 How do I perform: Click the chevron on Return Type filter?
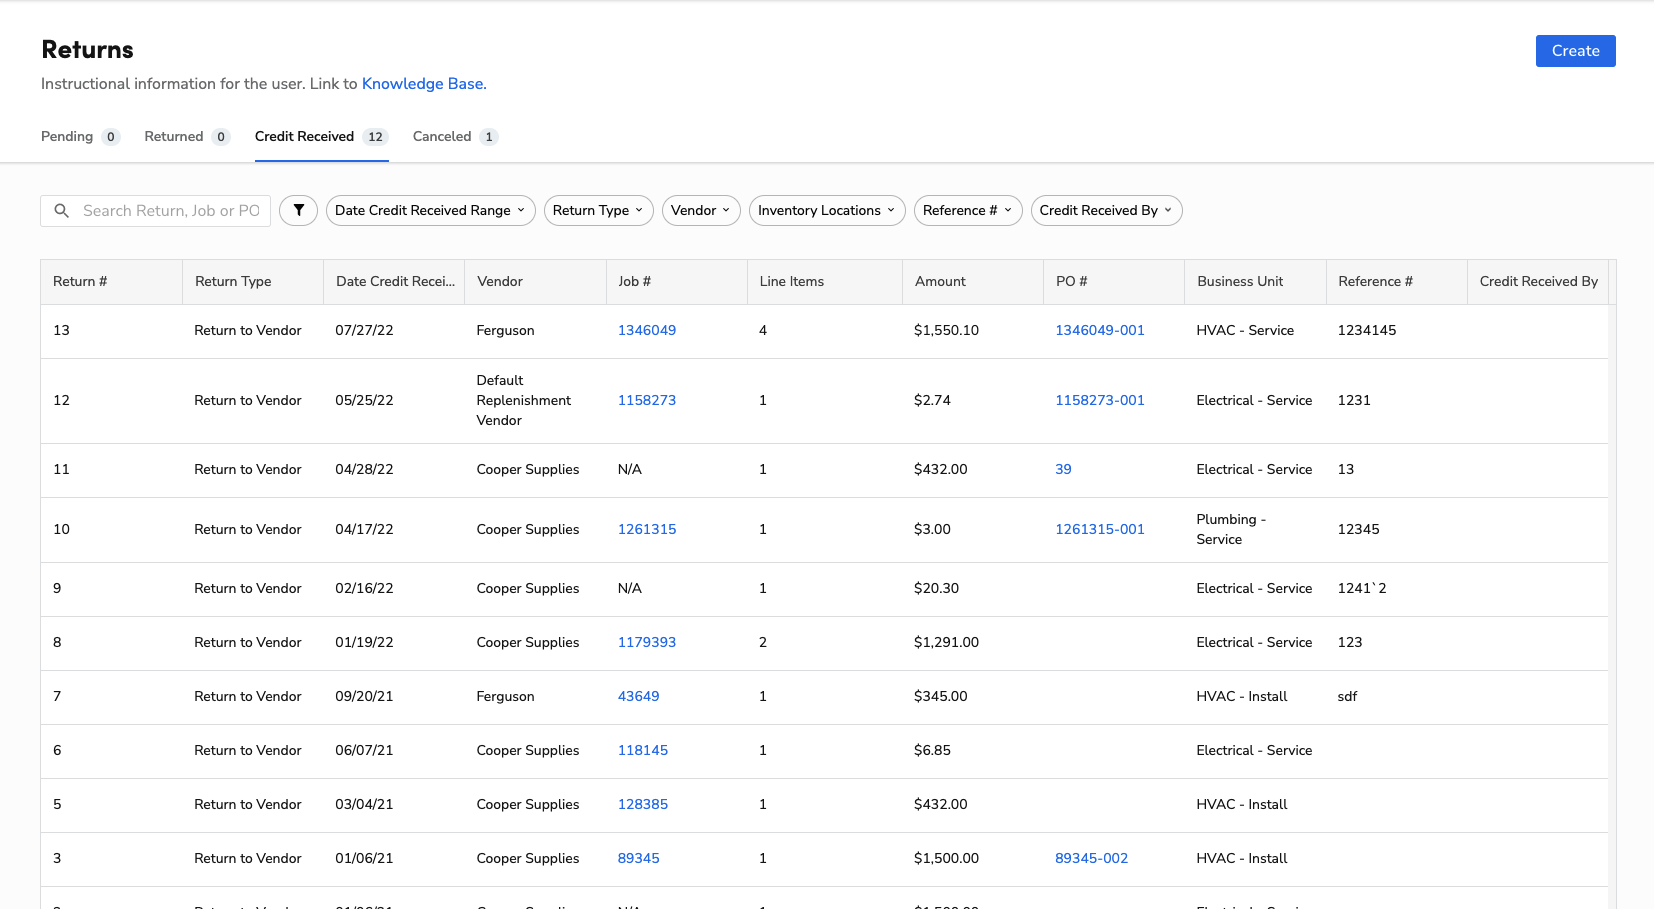[x=640, y=210]
